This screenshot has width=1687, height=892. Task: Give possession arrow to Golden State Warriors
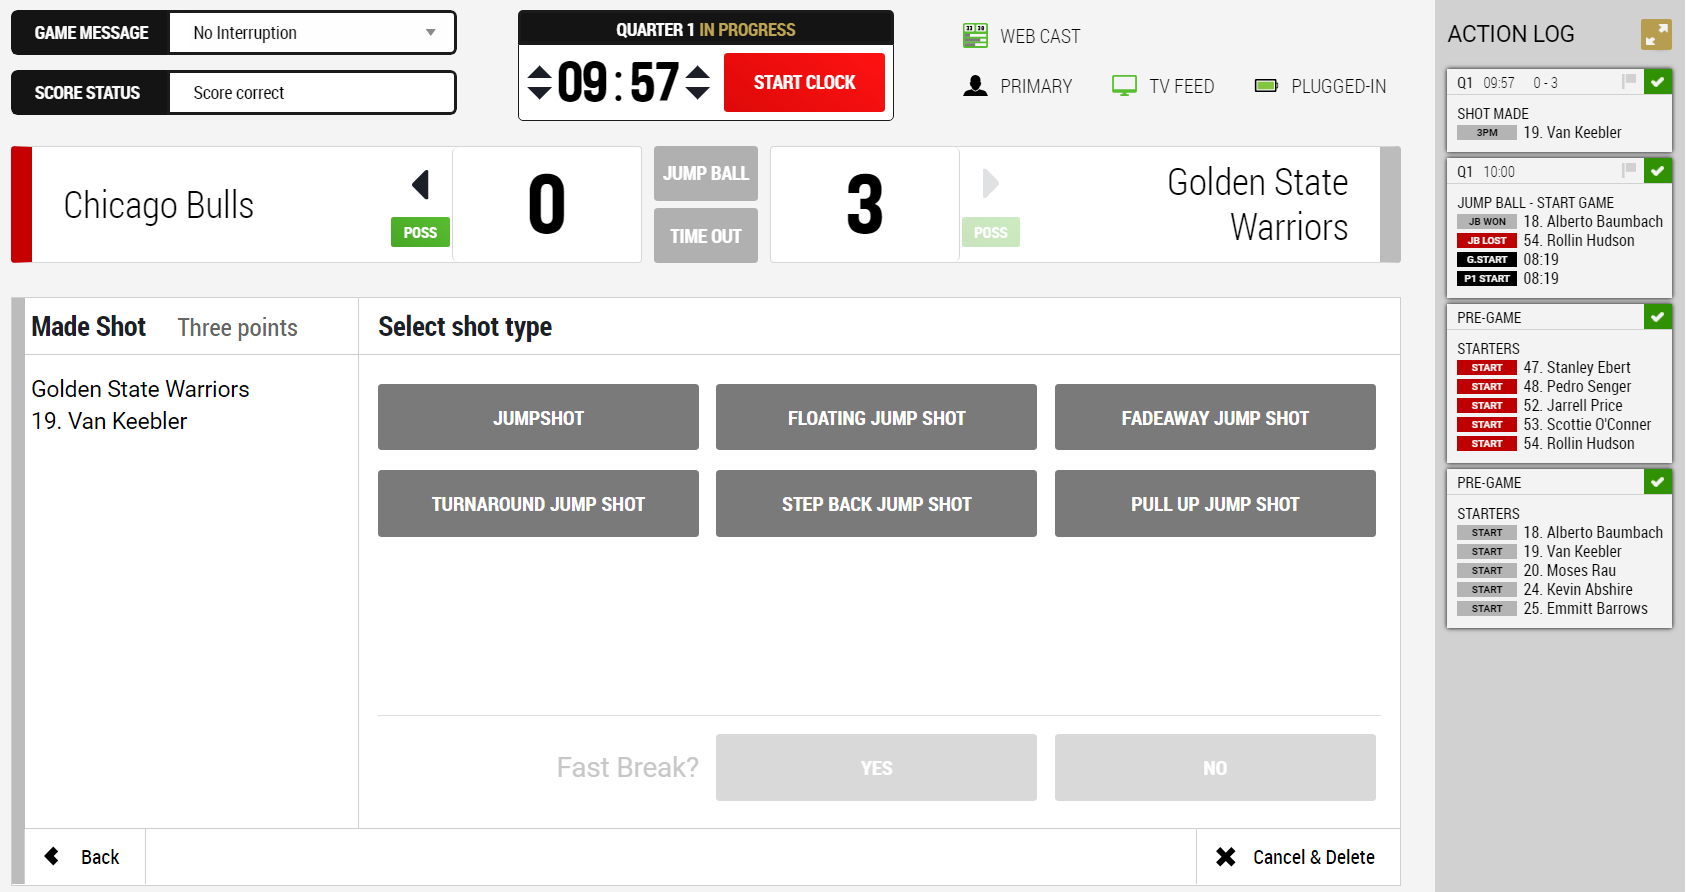click(990, 184)
